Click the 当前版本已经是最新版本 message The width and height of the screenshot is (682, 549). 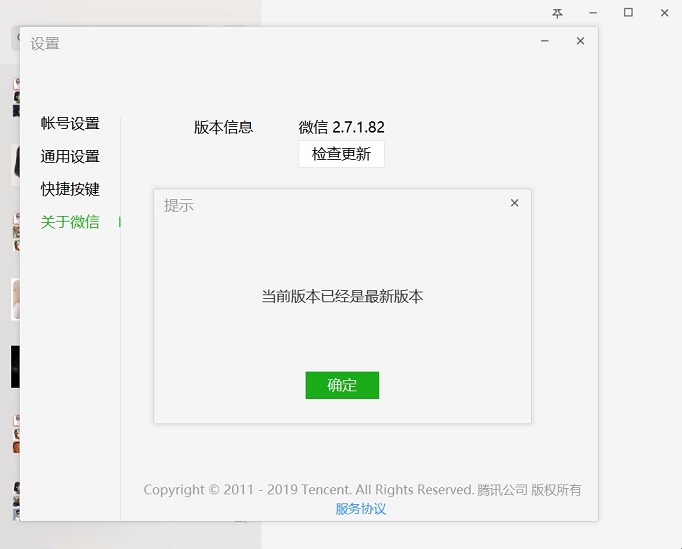tap(342, 297)
